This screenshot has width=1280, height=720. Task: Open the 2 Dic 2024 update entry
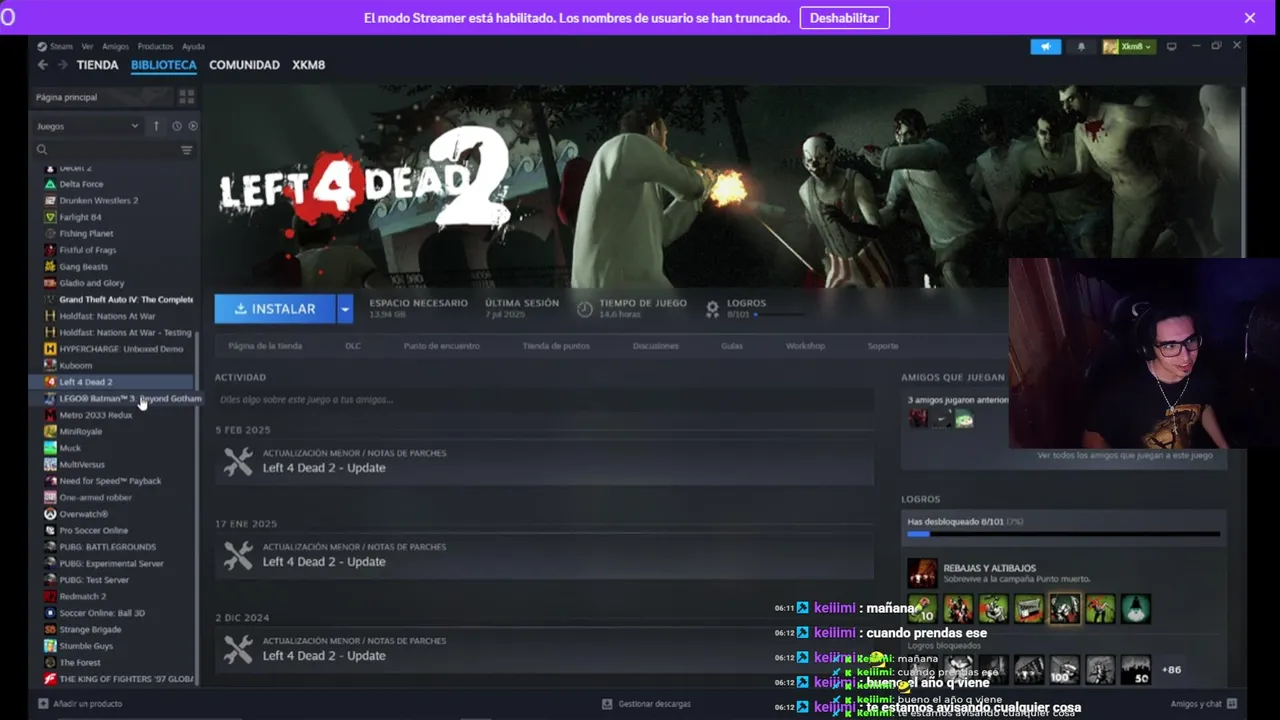[x=544, y=649]
